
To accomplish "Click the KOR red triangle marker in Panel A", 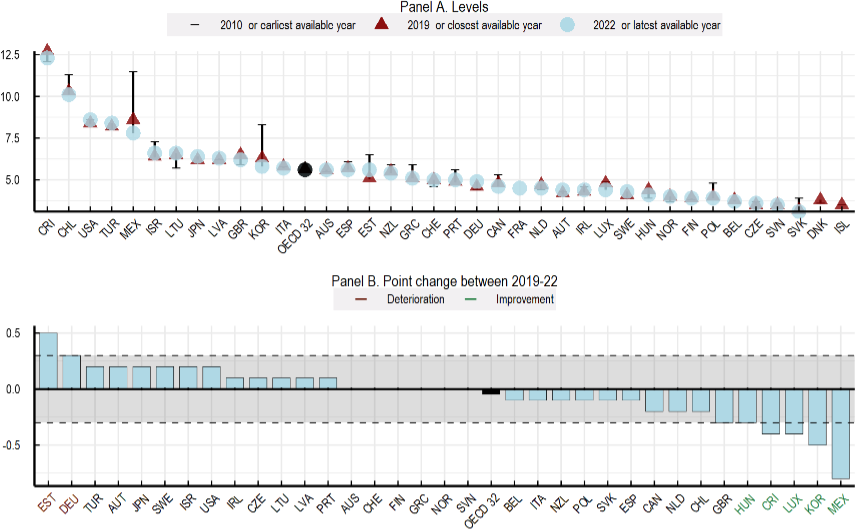I will tap(262, 155).
